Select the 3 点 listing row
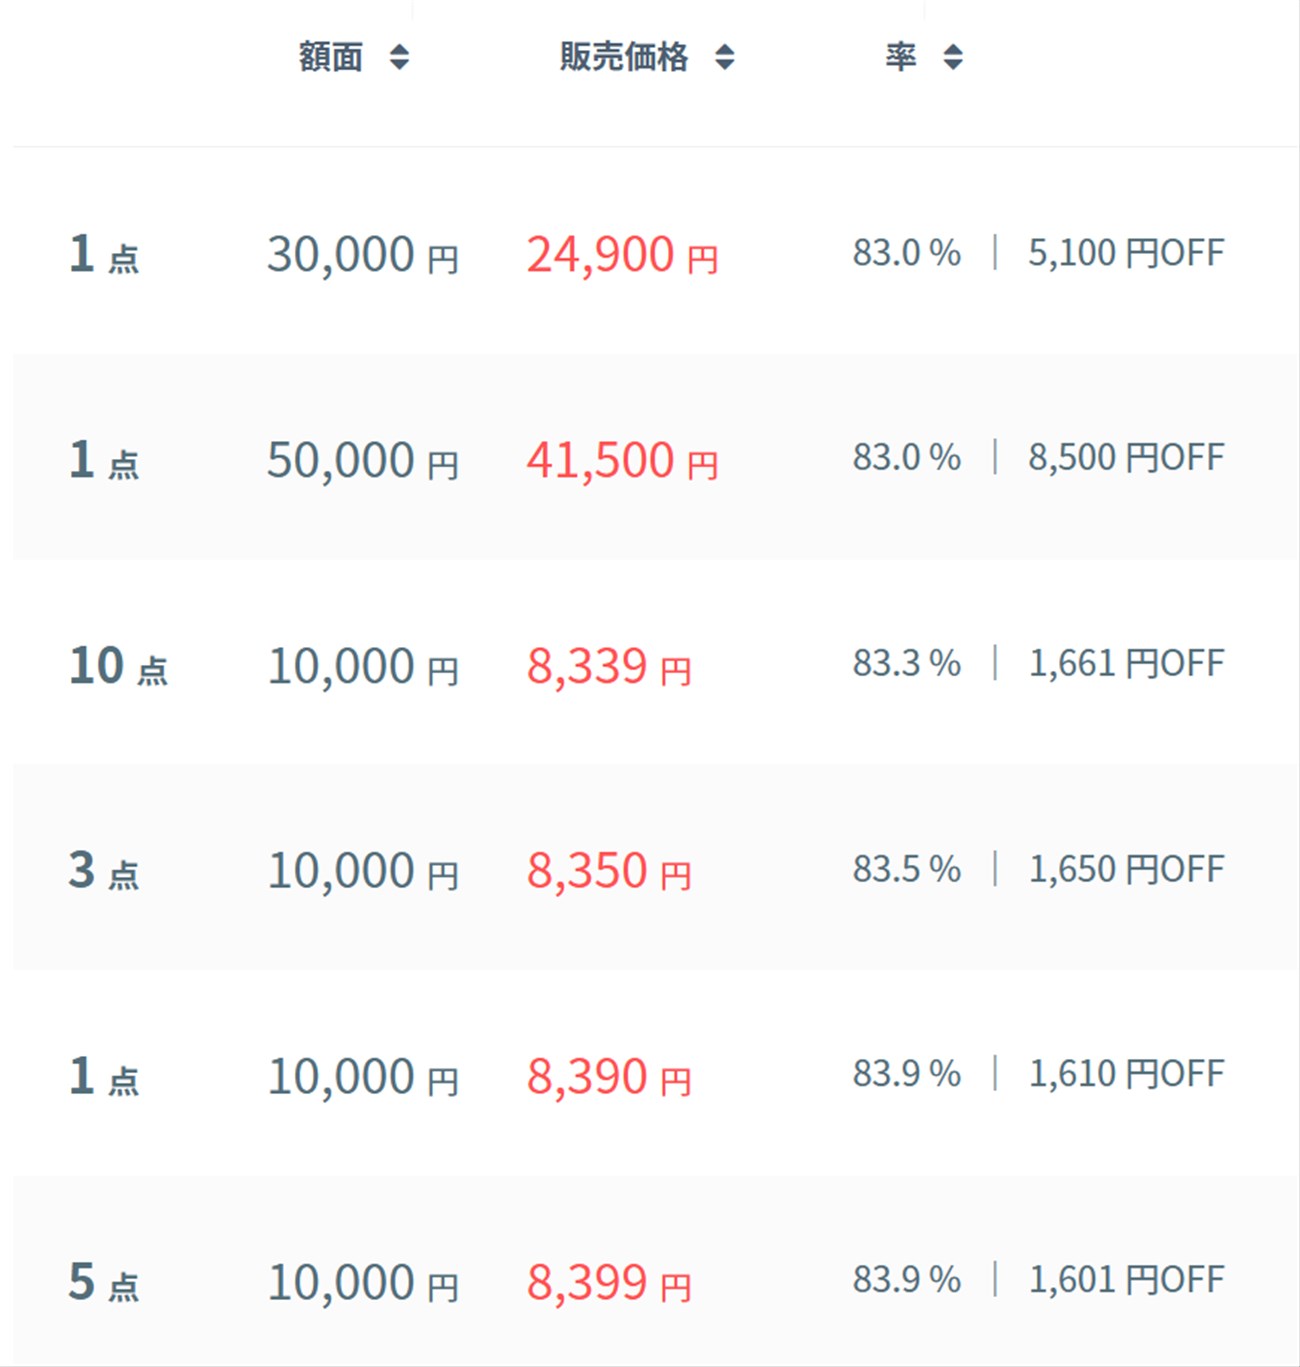Screen dimensions: 1300x1367 click(655, 868)
